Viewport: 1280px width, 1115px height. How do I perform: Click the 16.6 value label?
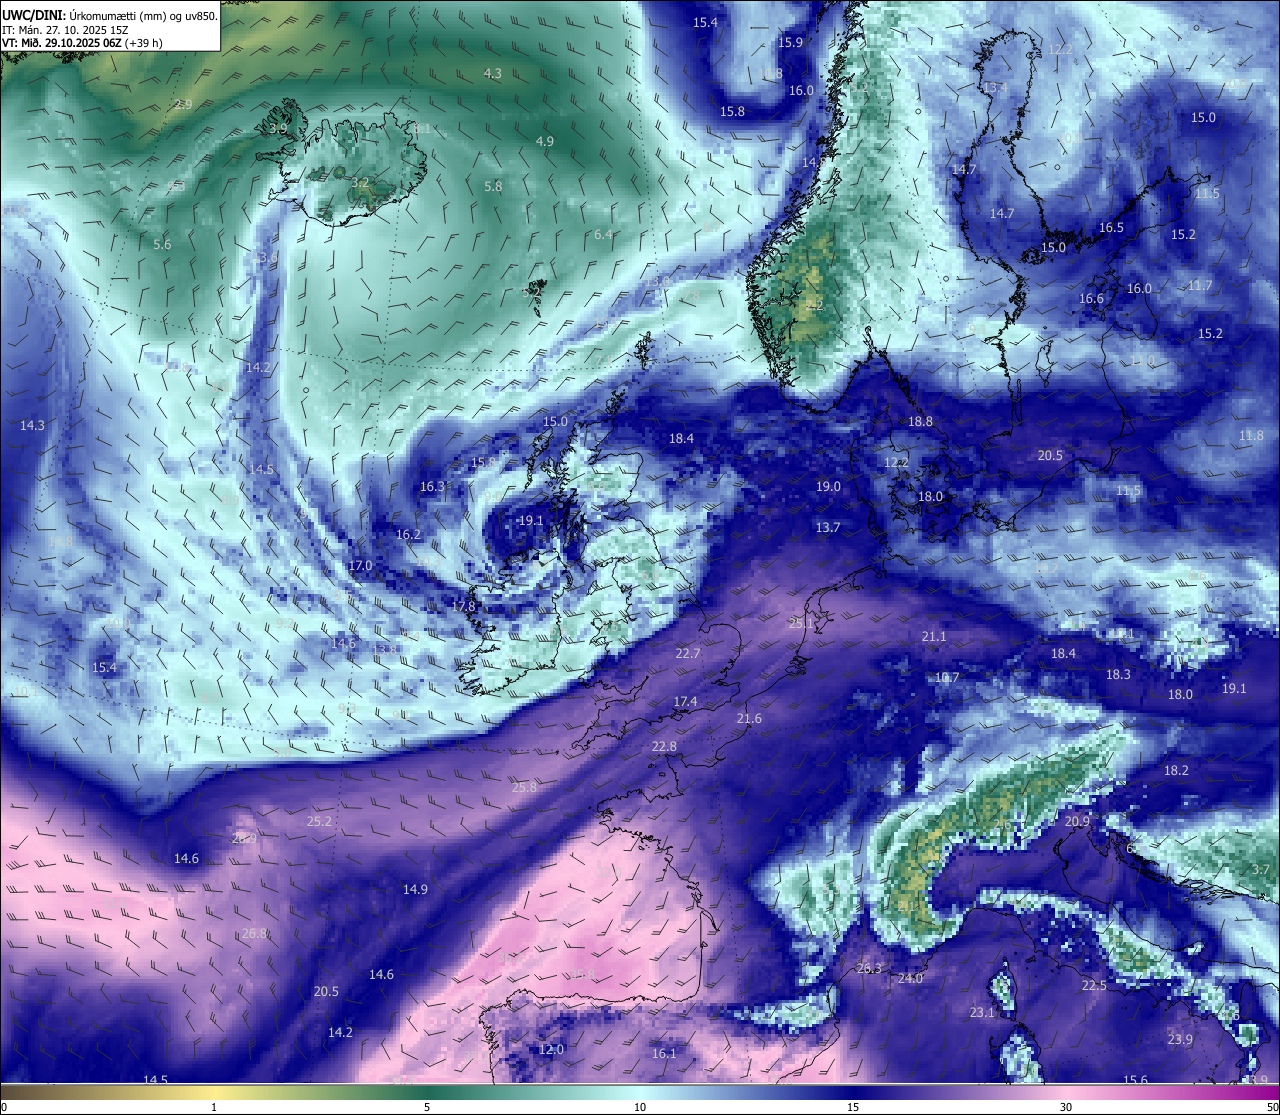pos(1091,298)
